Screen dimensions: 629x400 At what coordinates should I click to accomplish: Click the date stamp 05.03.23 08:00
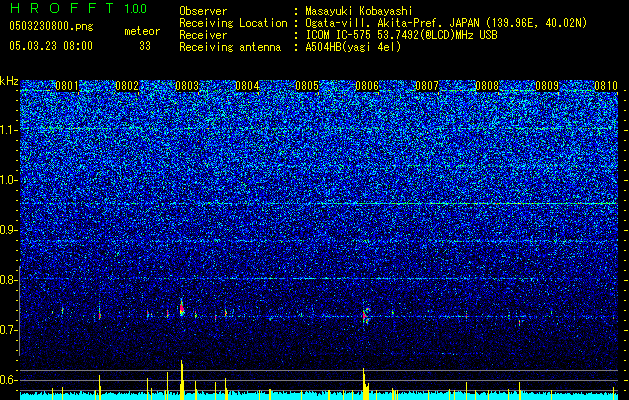51,45
